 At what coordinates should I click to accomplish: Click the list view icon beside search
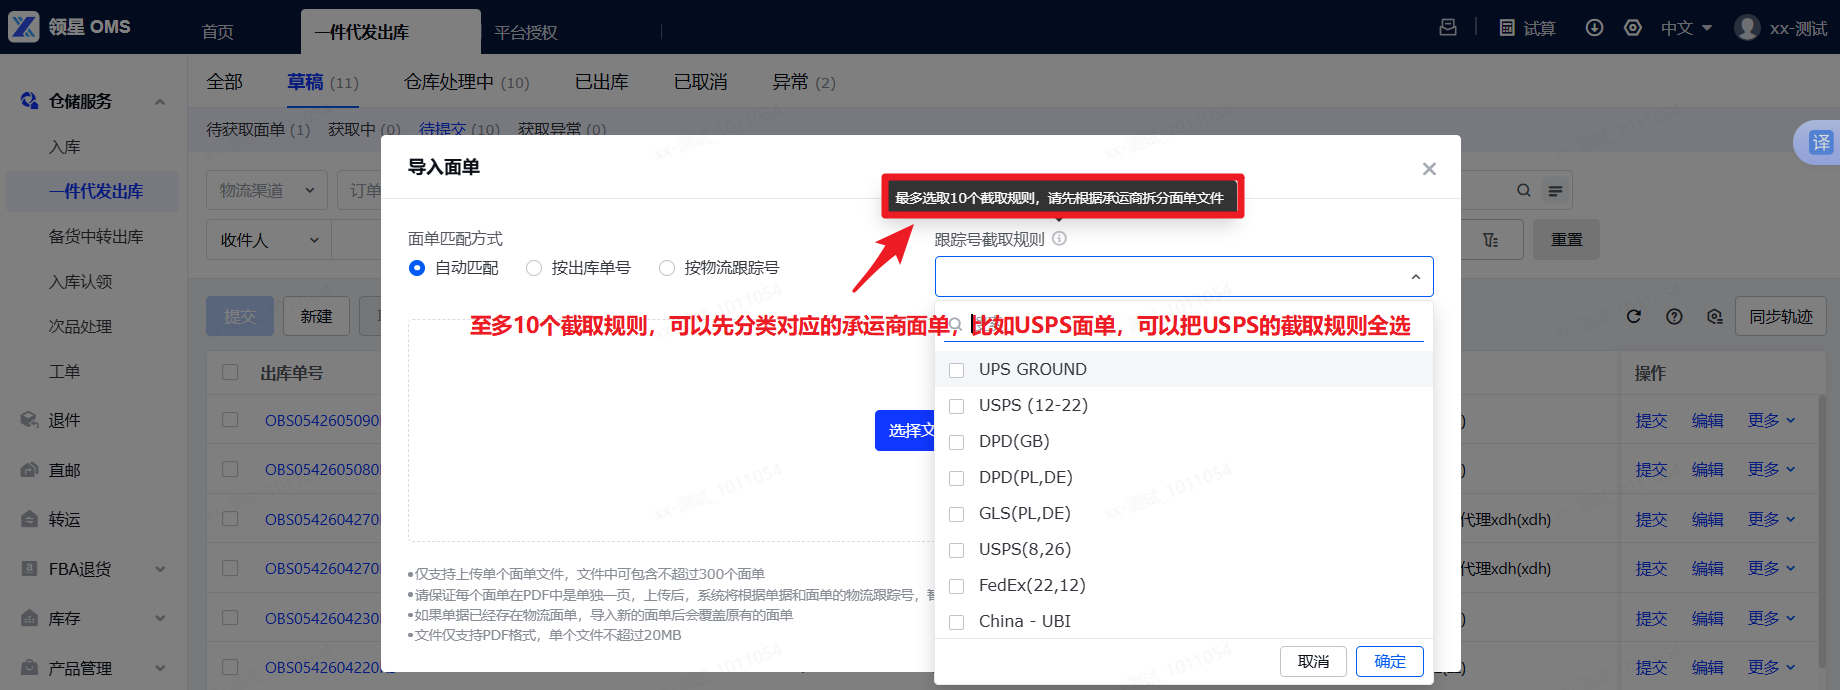1555,191
